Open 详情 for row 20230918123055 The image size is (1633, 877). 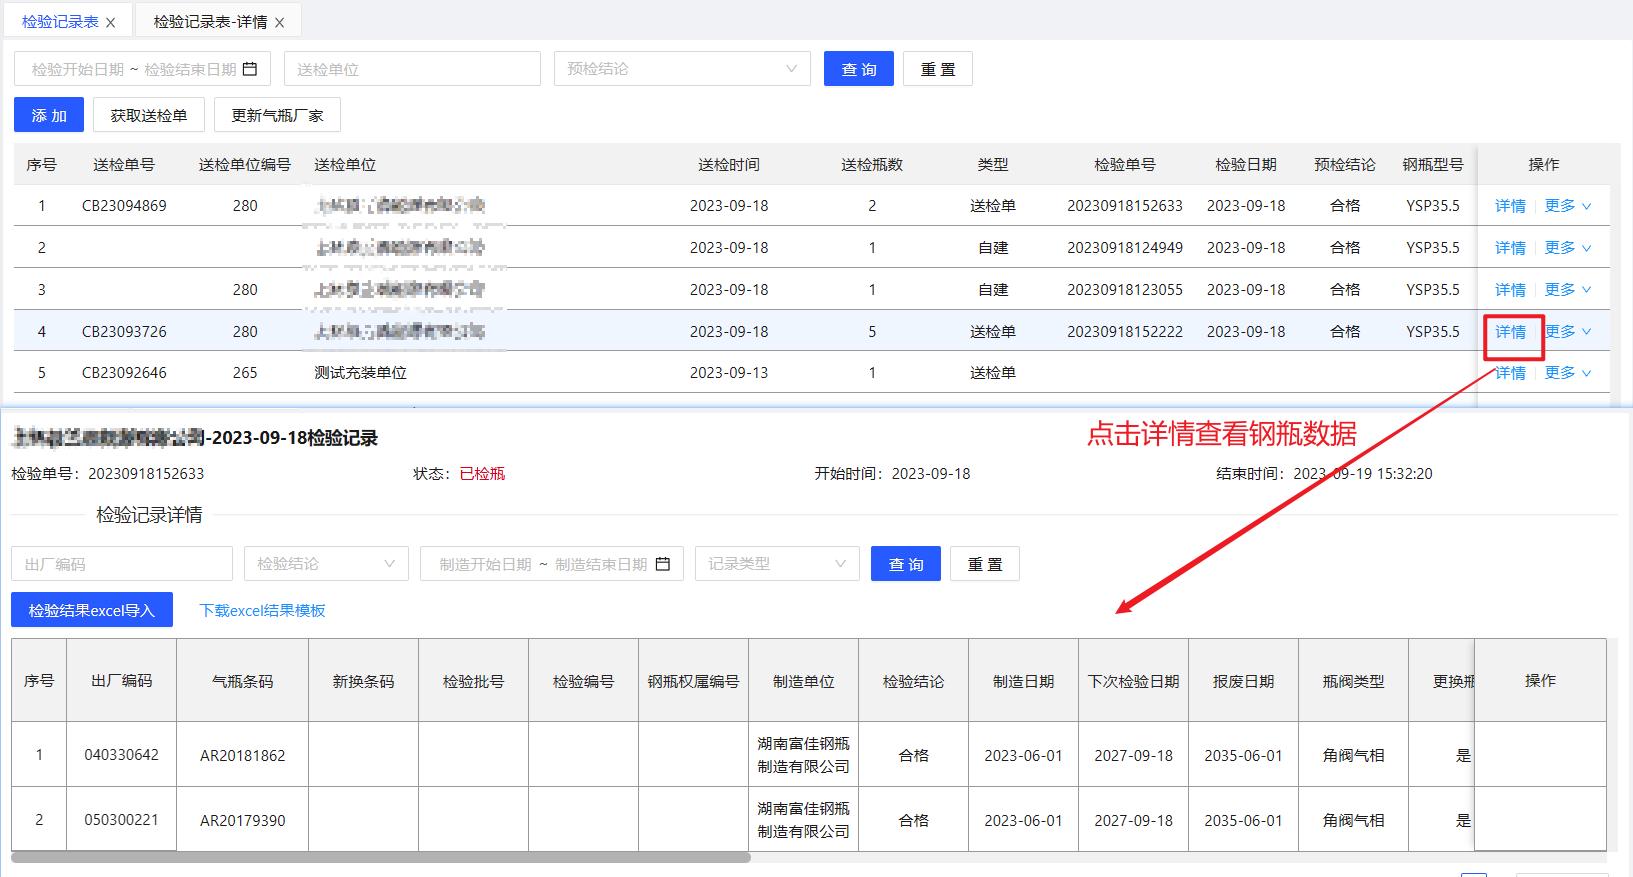[1510, 290]
